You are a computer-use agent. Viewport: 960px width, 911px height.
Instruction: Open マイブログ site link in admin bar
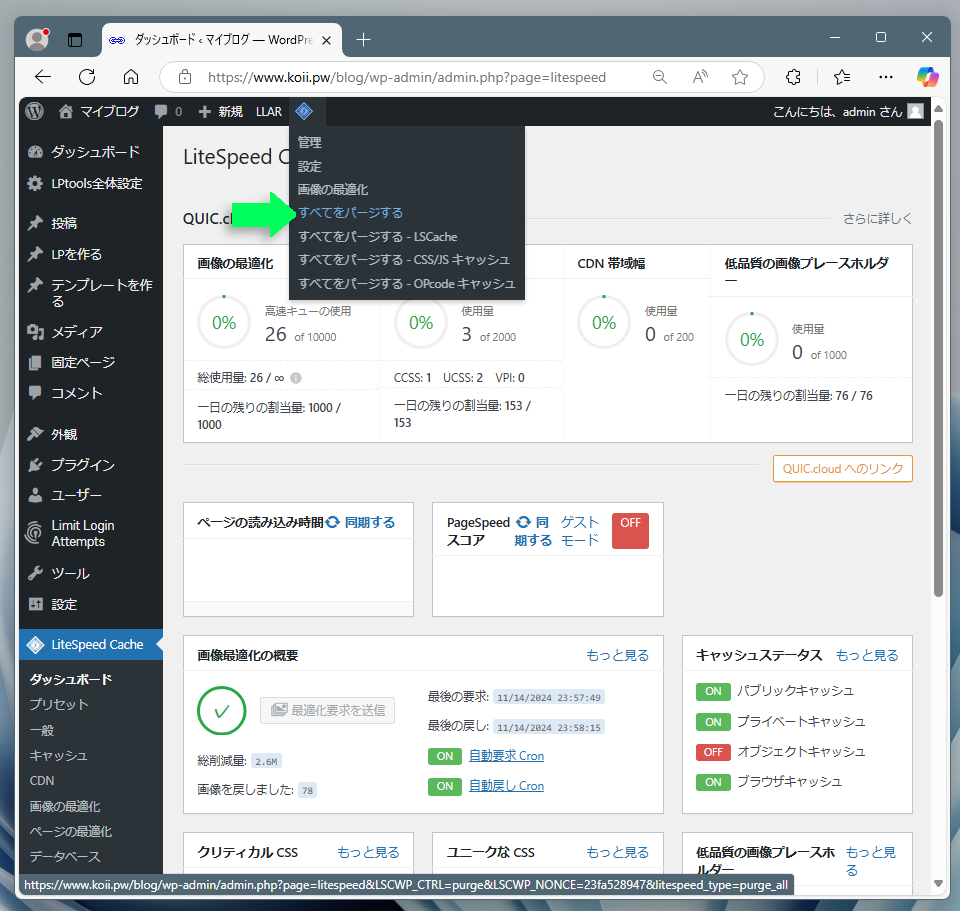tap(99, 111)
